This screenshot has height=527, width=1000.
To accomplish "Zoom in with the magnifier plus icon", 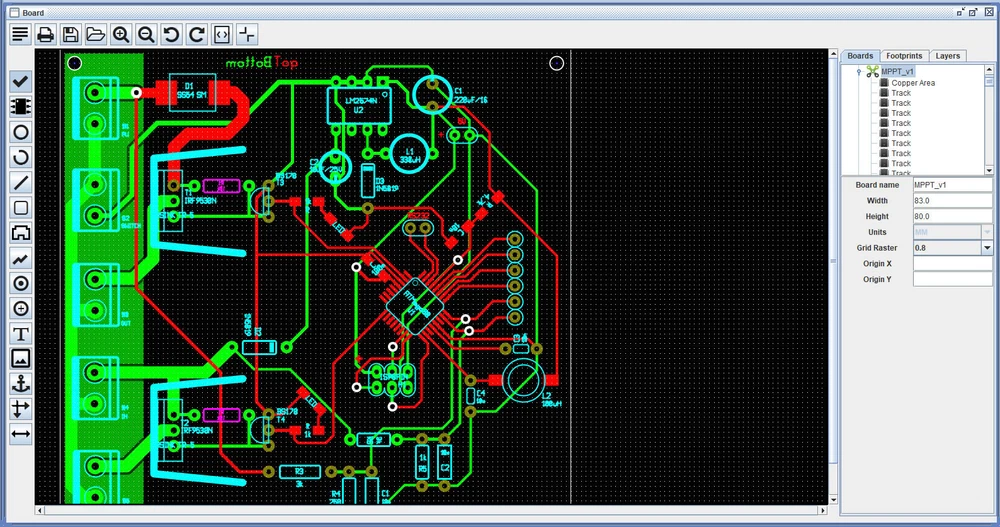I will pyautogui.click(x=121, y=35).
